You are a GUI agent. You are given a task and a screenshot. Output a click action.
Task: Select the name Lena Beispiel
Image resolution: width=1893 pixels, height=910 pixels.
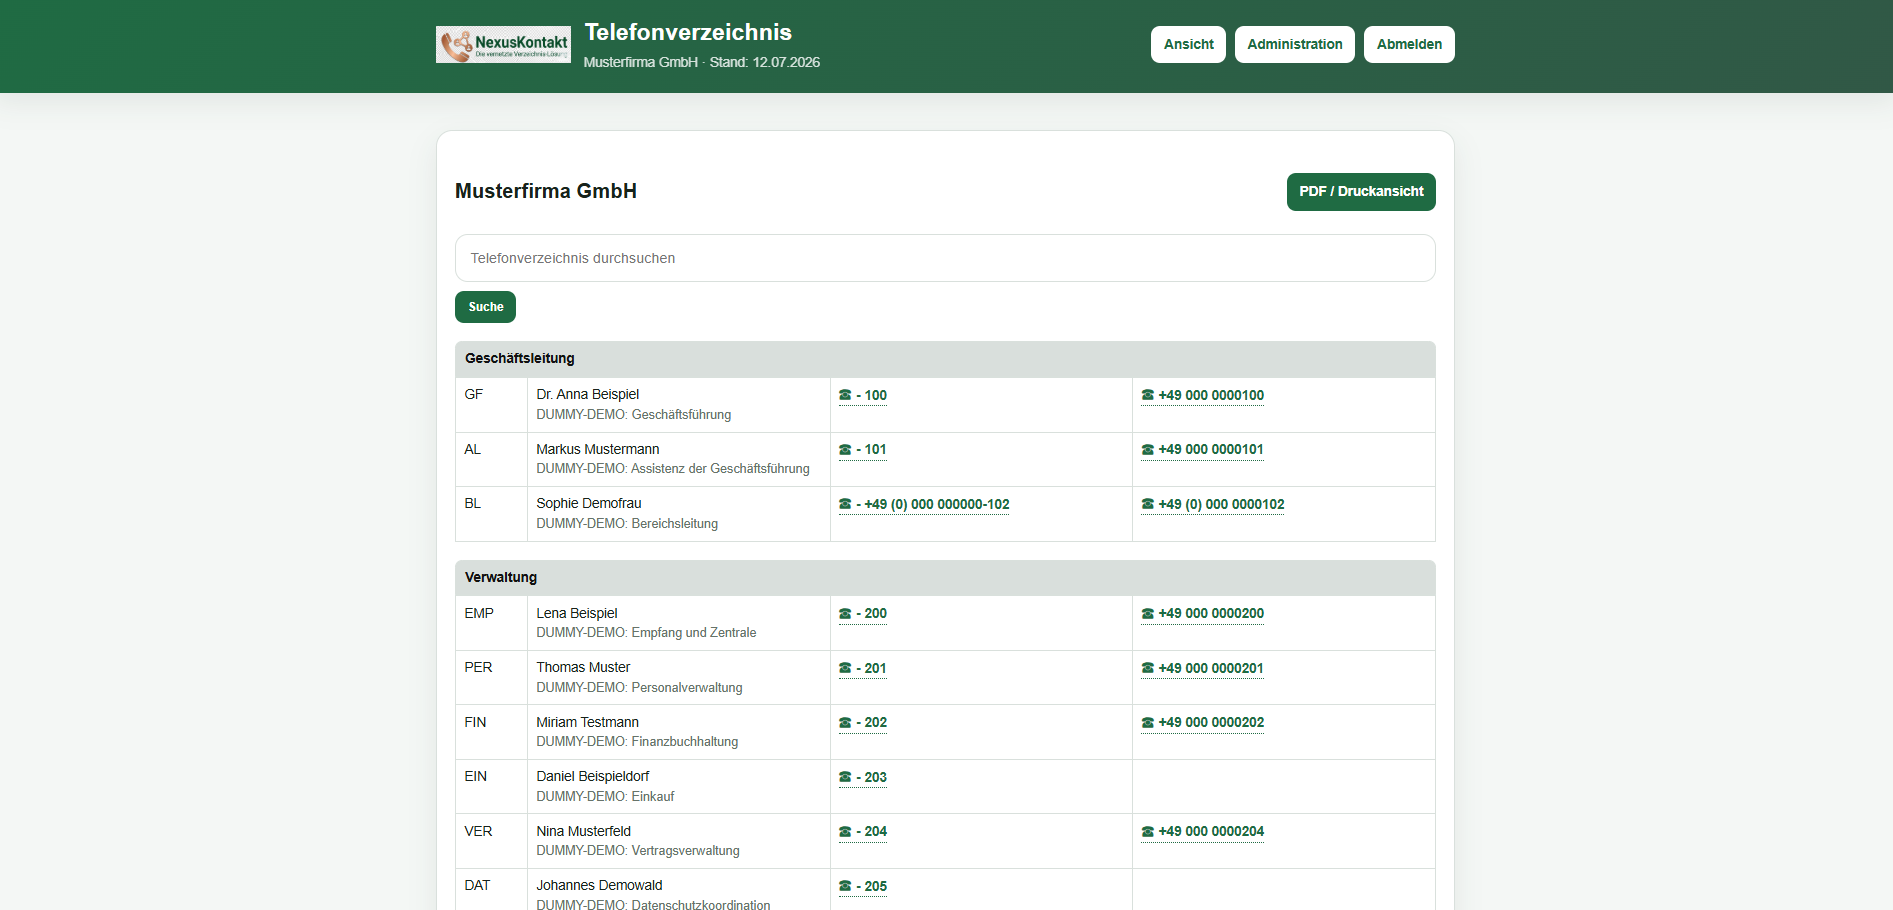(x=577, y=613)
